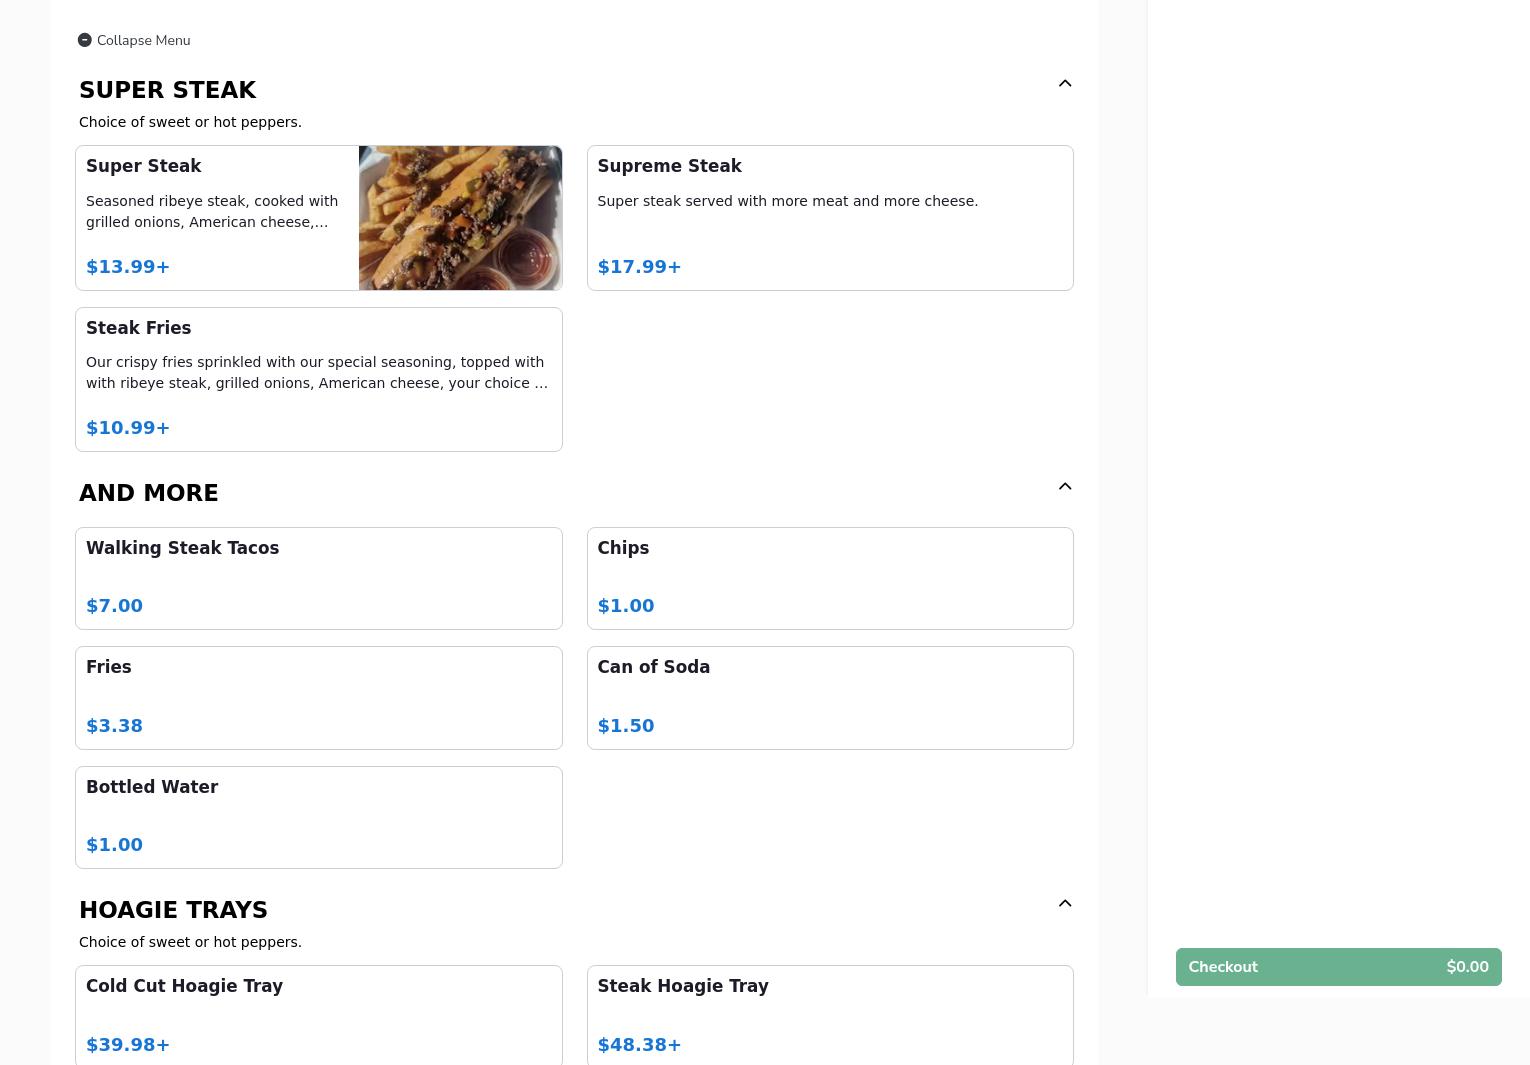Click the $10.99+ Steak Fries price
The width and height of the screenshot is (1530, 1065).
[128, 428]
